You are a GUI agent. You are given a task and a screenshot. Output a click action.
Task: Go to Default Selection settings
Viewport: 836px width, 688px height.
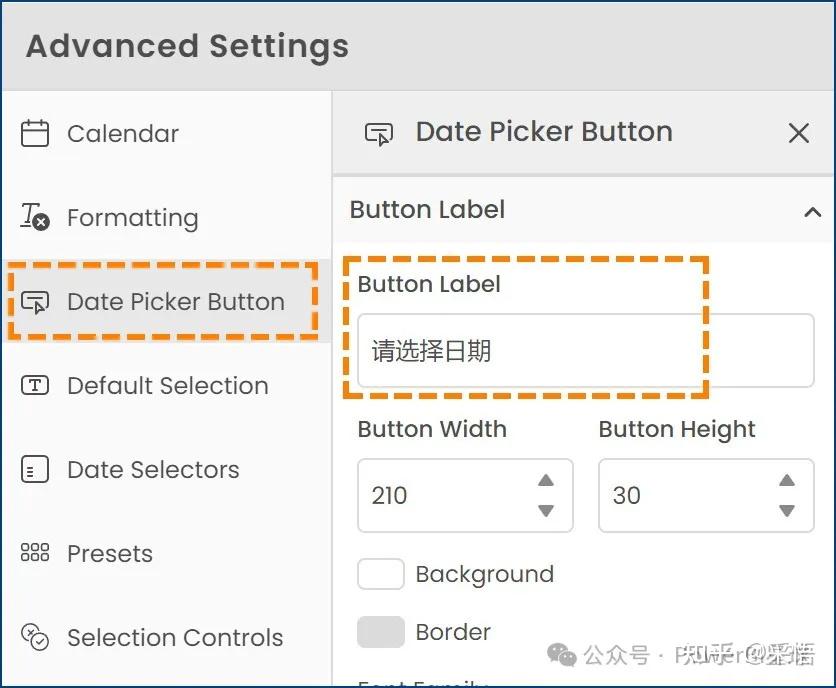coord(167,386)
